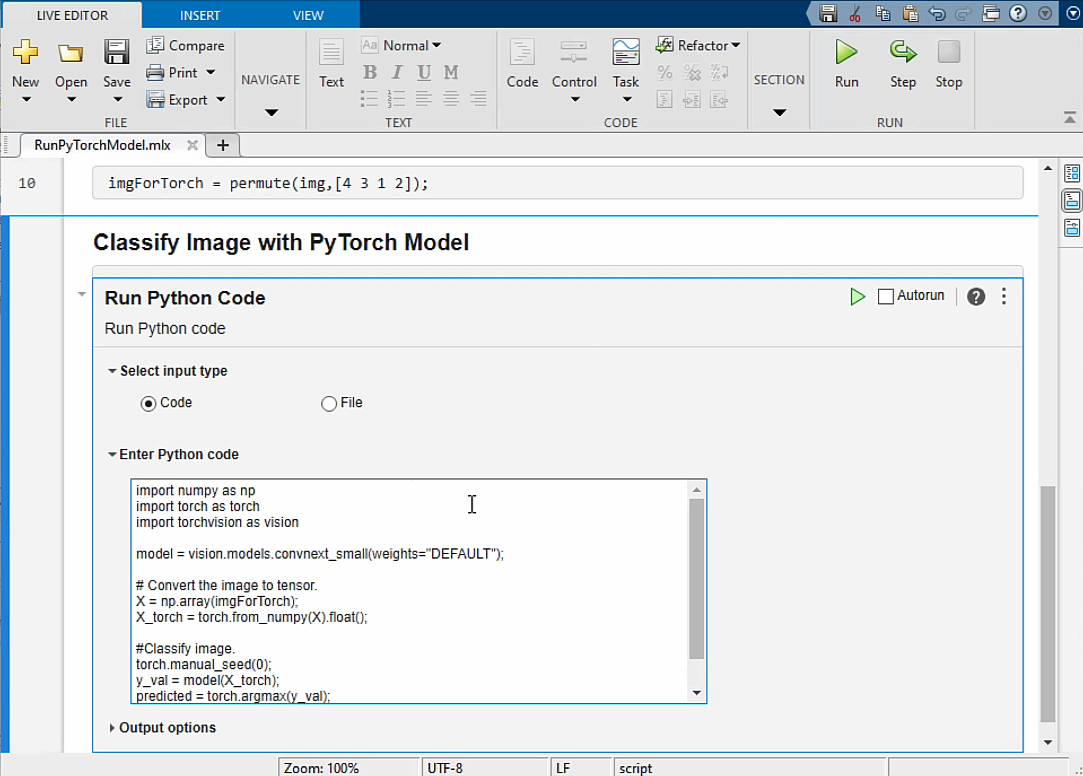Click the Print icon
The height and width of the screenshot is (776, 1083).
(x=155, y=72)
